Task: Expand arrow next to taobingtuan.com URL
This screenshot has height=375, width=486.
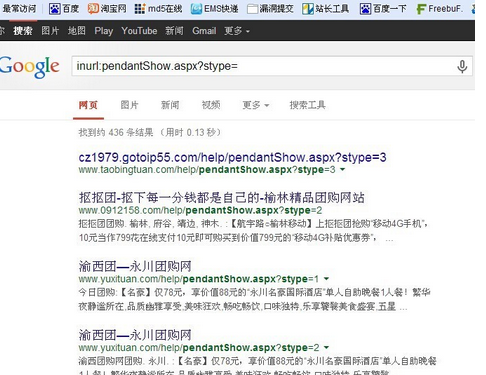Action: pyautogui.click(x=342, y=170)
